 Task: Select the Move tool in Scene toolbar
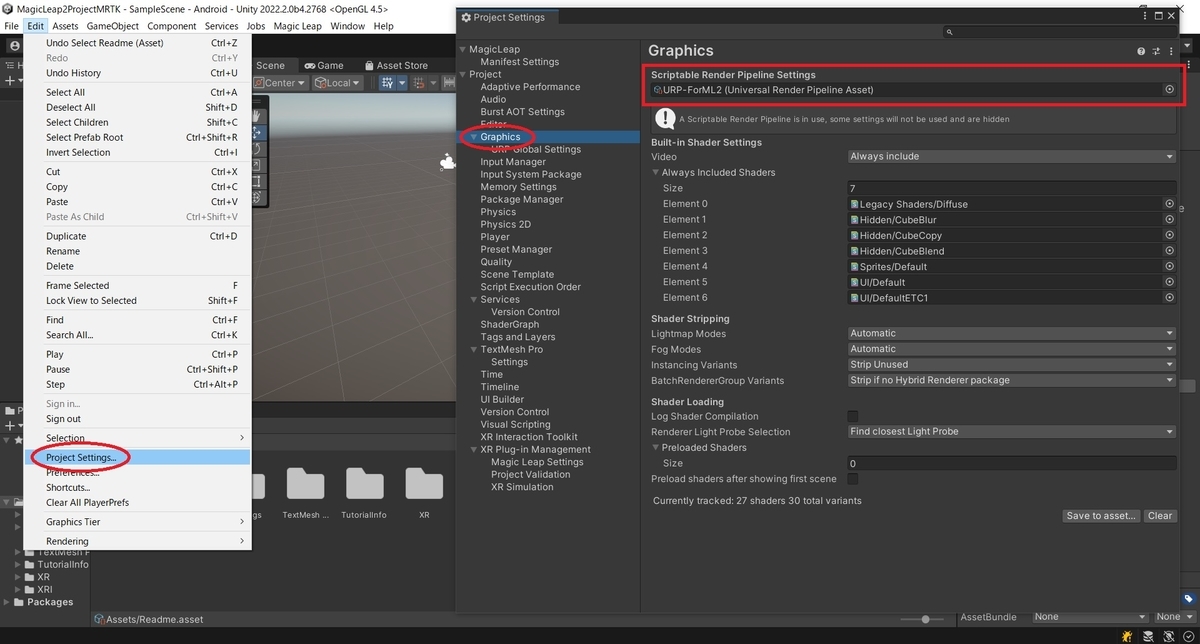coord(258,132)
